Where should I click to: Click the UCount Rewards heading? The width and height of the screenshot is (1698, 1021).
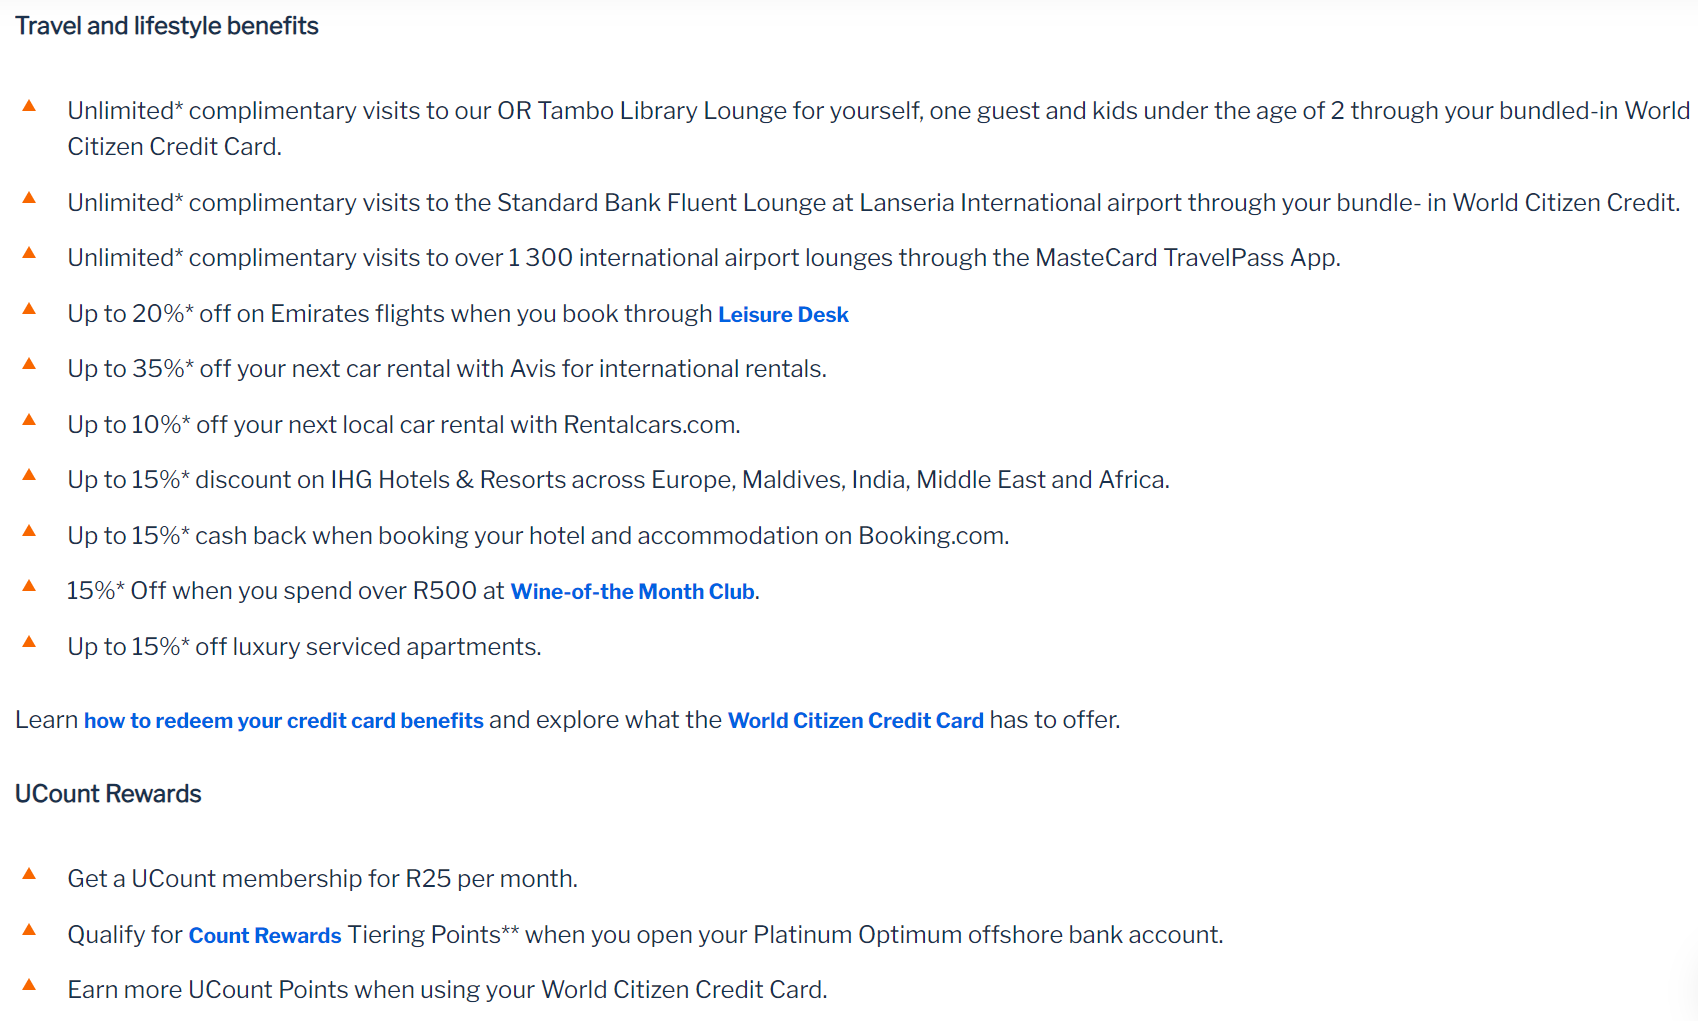click(x=108, y=794)
